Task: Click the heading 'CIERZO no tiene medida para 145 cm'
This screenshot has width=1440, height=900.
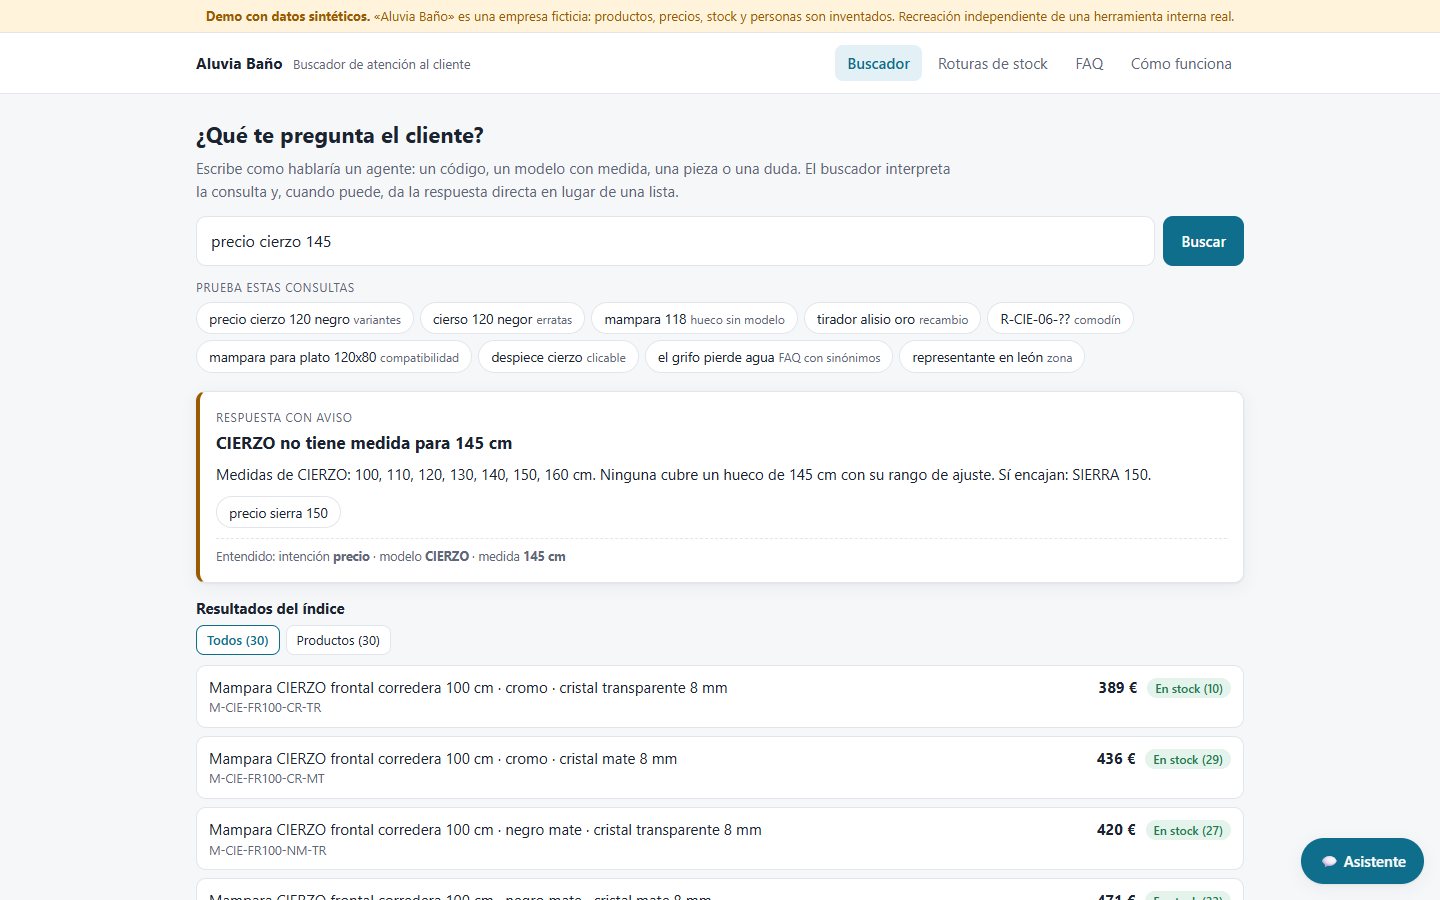Action: [364, 443]
